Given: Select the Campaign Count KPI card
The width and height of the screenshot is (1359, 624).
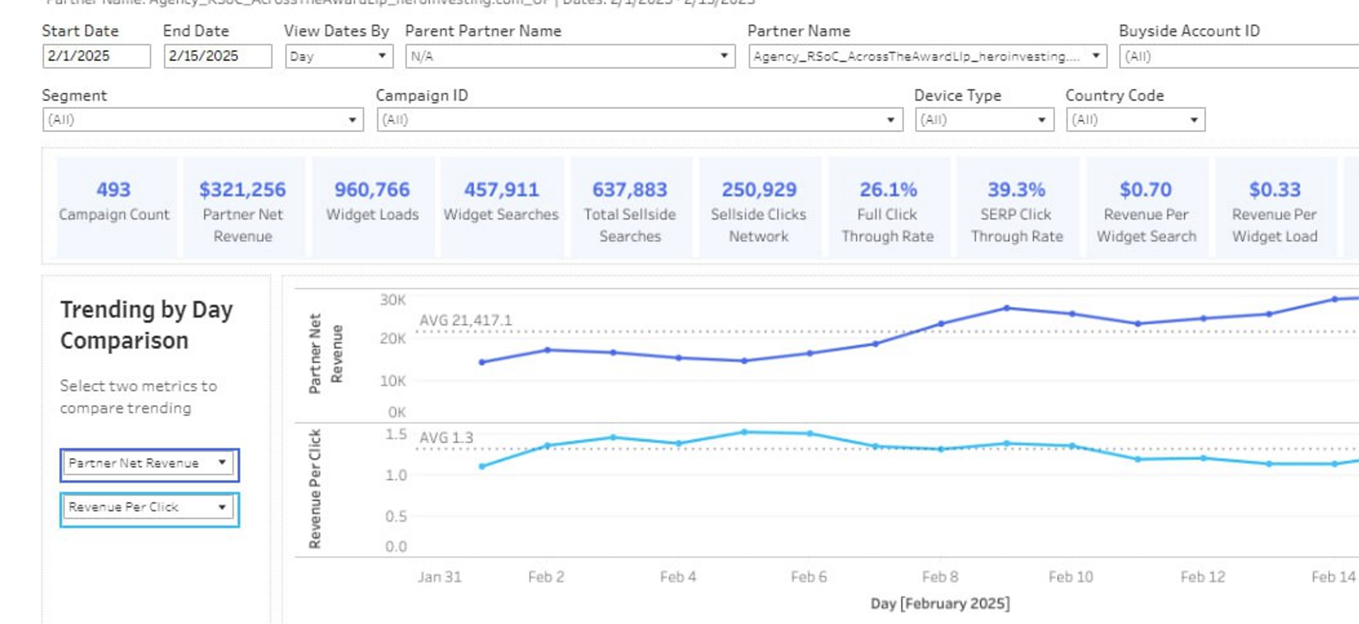Looking at the screenshot, I should pos(114,206).
